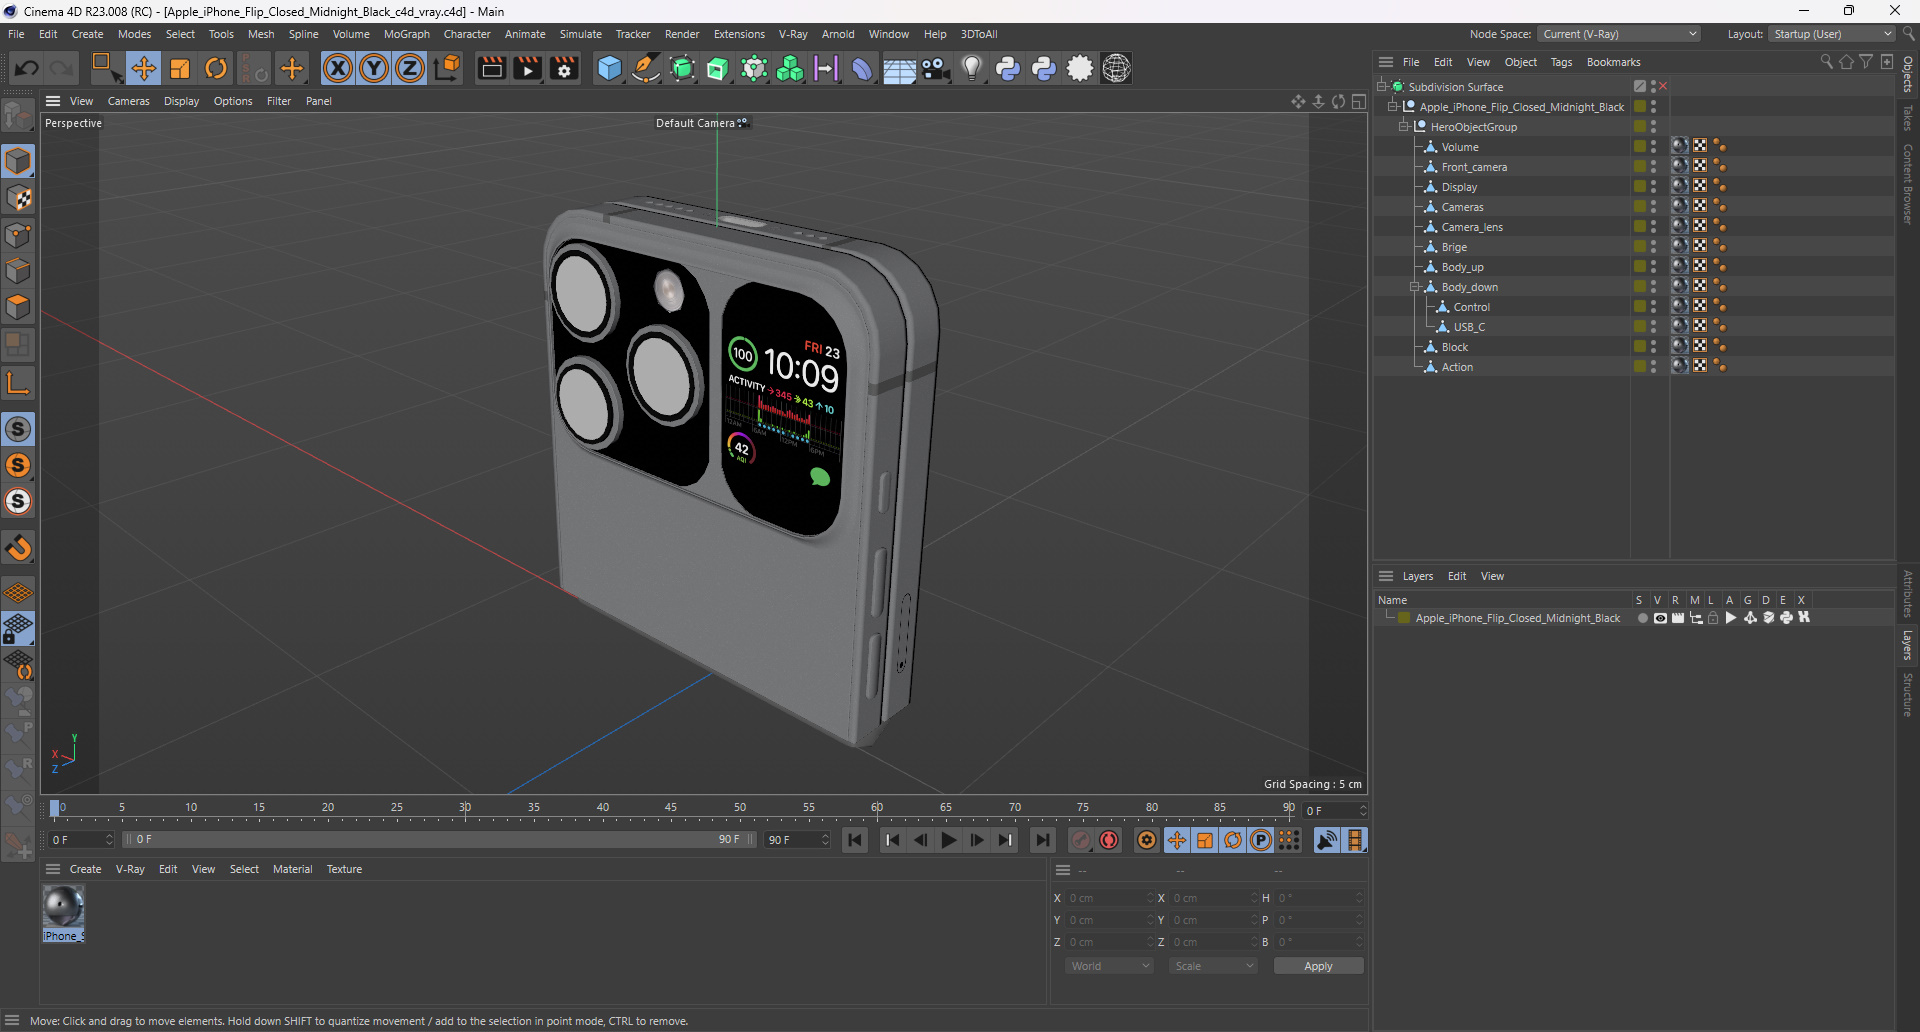
Task: Go to End of animation
Action: [1042, 840]
